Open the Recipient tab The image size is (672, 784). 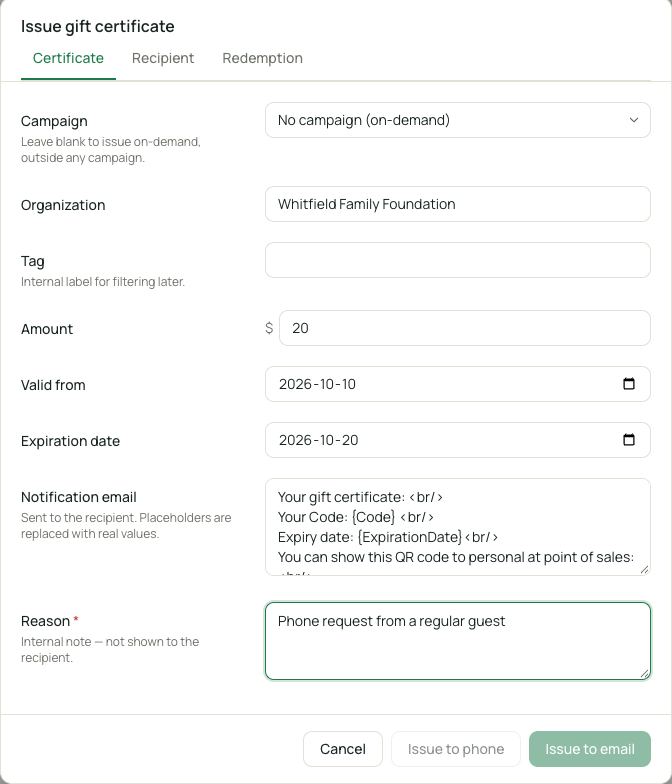[x=163, y=58]
